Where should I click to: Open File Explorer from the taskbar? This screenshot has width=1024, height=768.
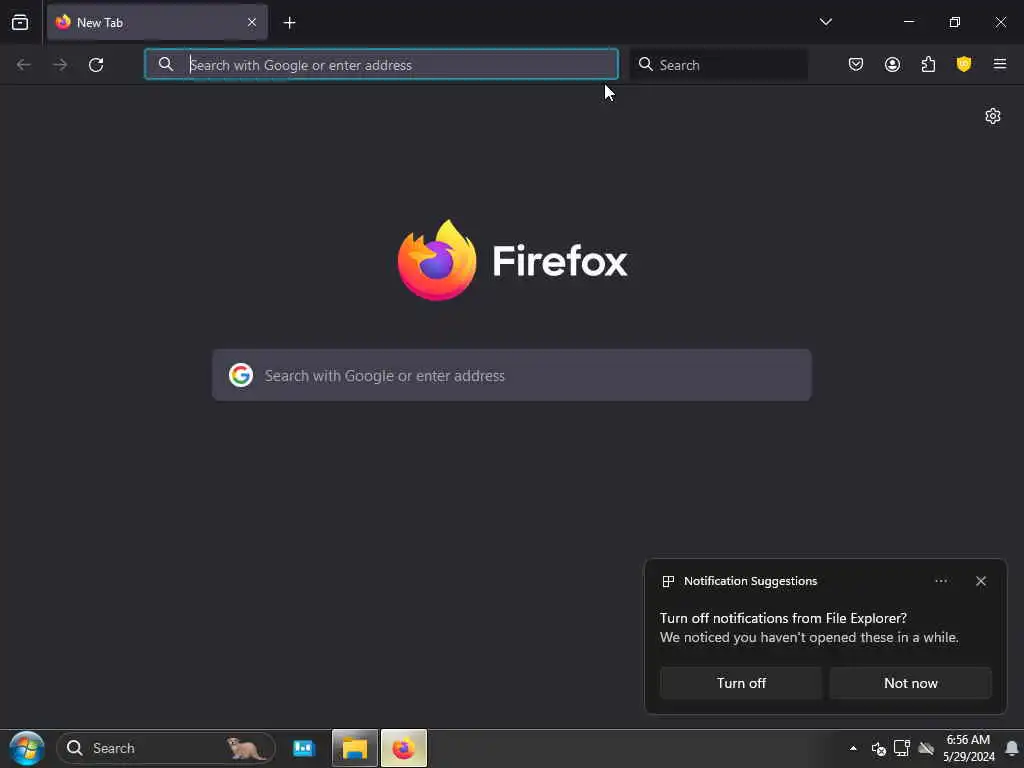(355, 748)
